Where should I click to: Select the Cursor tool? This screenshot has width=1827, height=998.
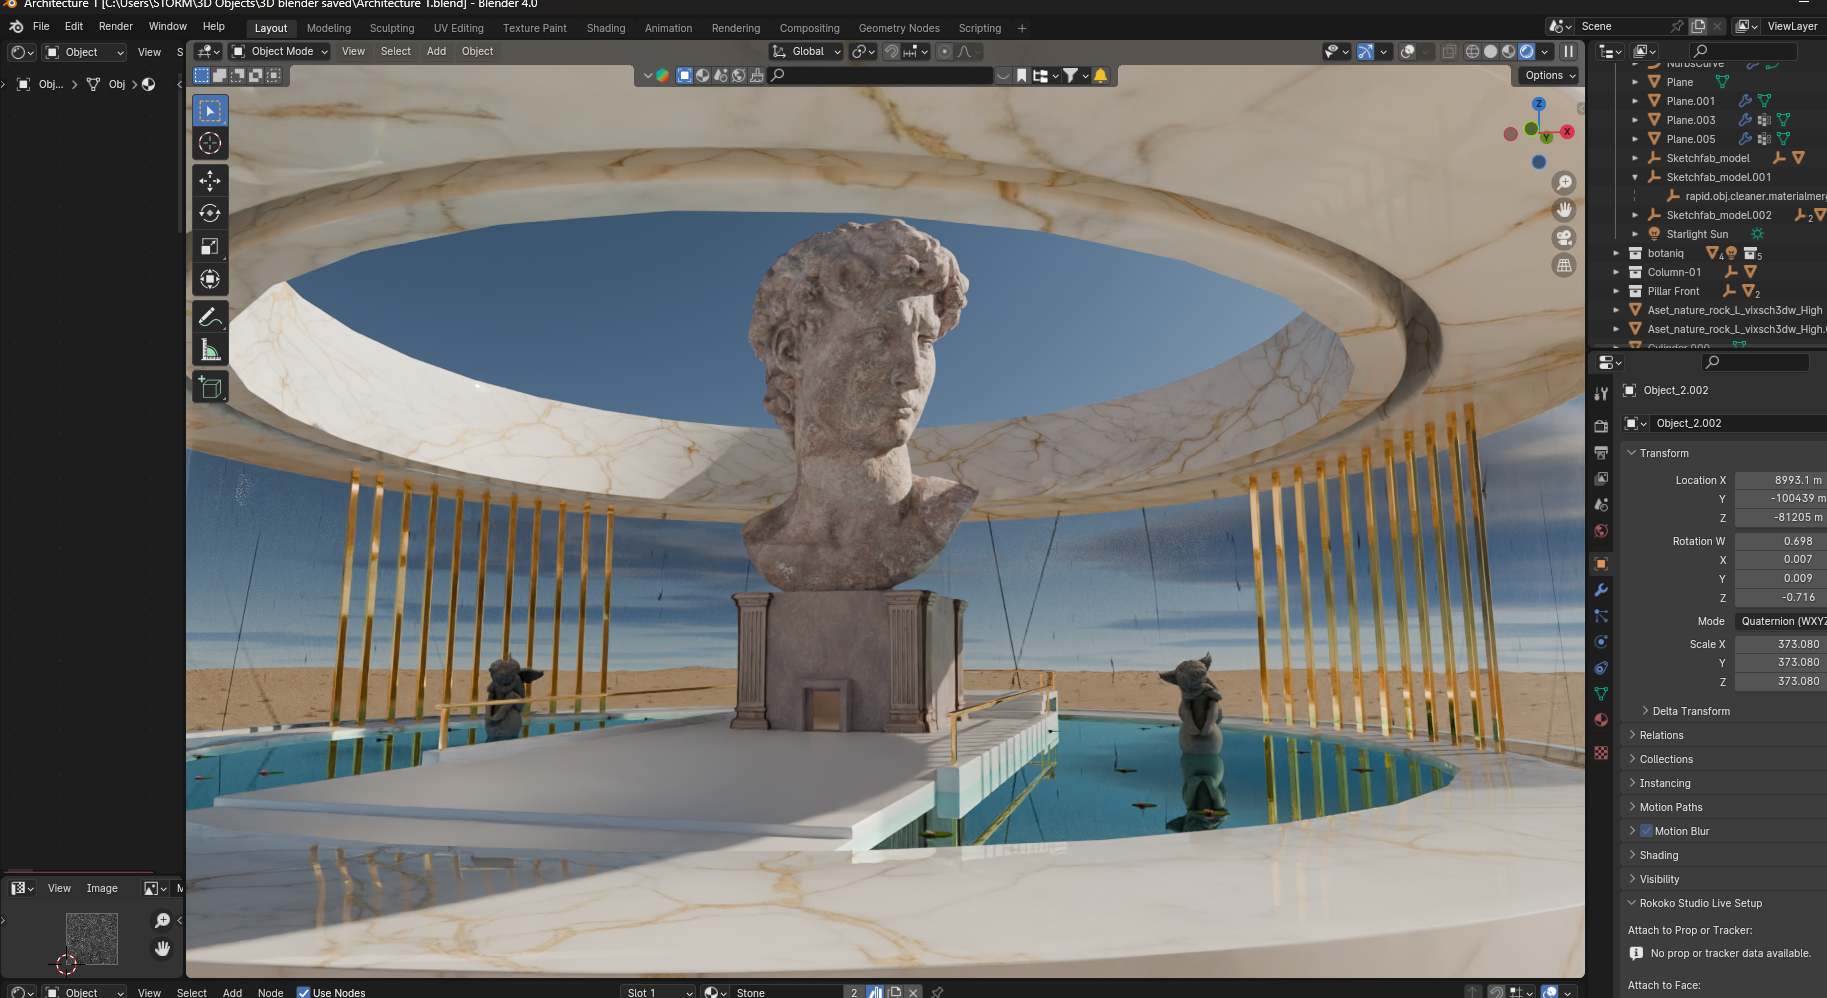click(x=210, y=144)
